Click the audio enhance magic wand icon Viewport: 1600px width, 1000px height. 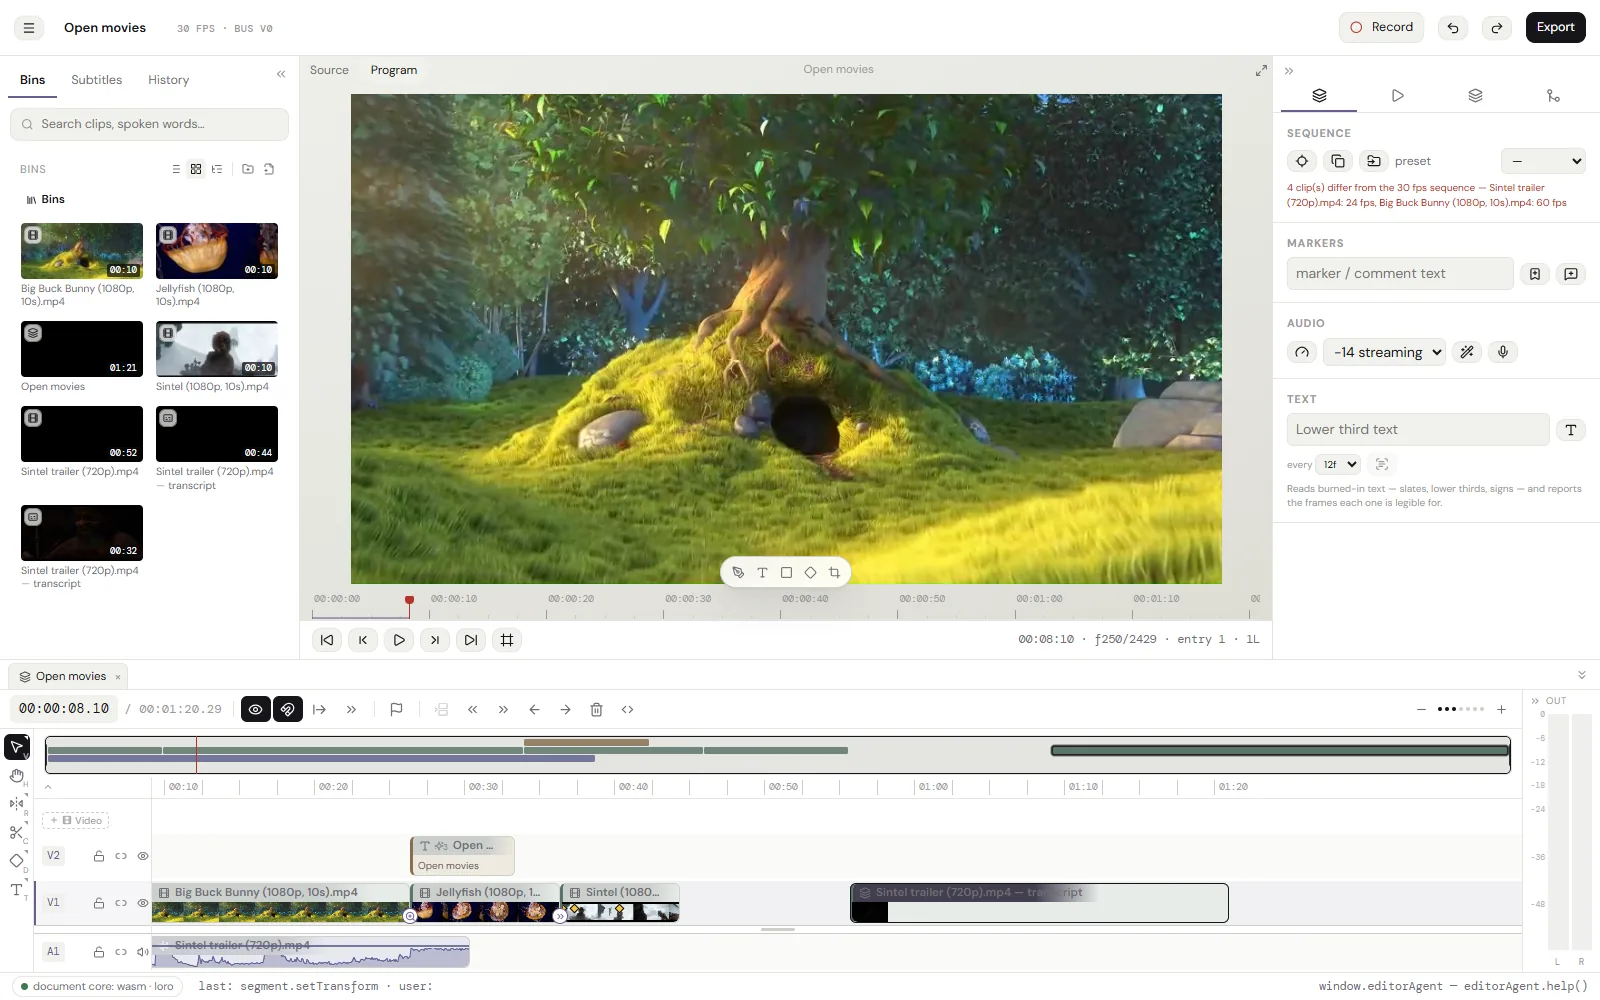(x=1467, y=352)
